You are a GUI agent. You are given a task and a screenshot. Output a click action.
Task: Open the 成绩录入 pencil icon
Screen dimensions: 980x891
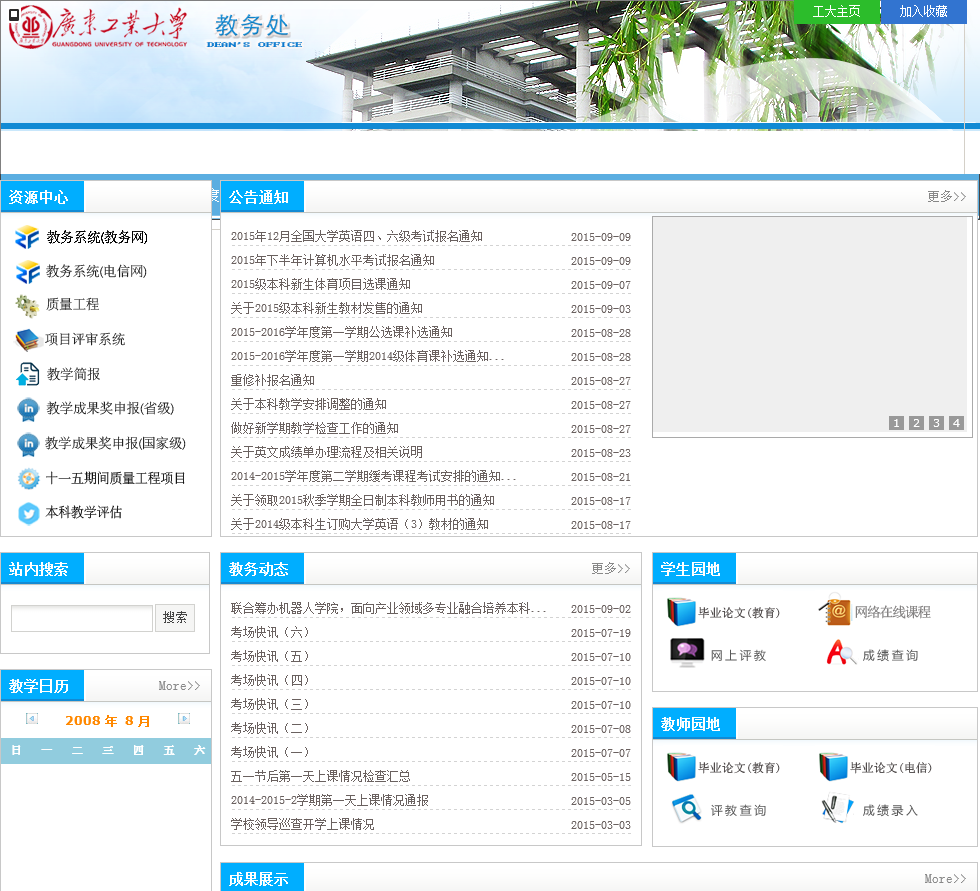coord(836,809)
